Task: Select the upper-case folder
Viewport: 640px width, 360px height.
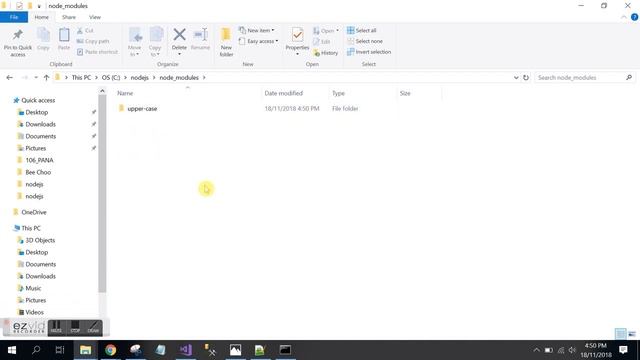Action: [x=142, y=109]
